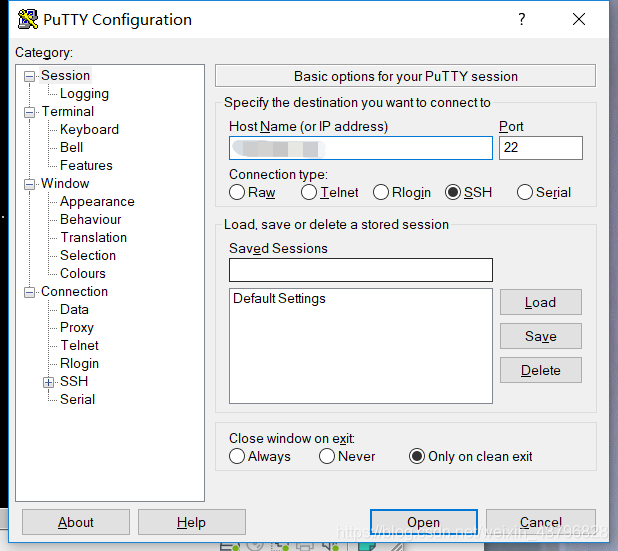Open the Terminal category
The width and height of the screenshot is (618, 551).
tap(68, 112)
